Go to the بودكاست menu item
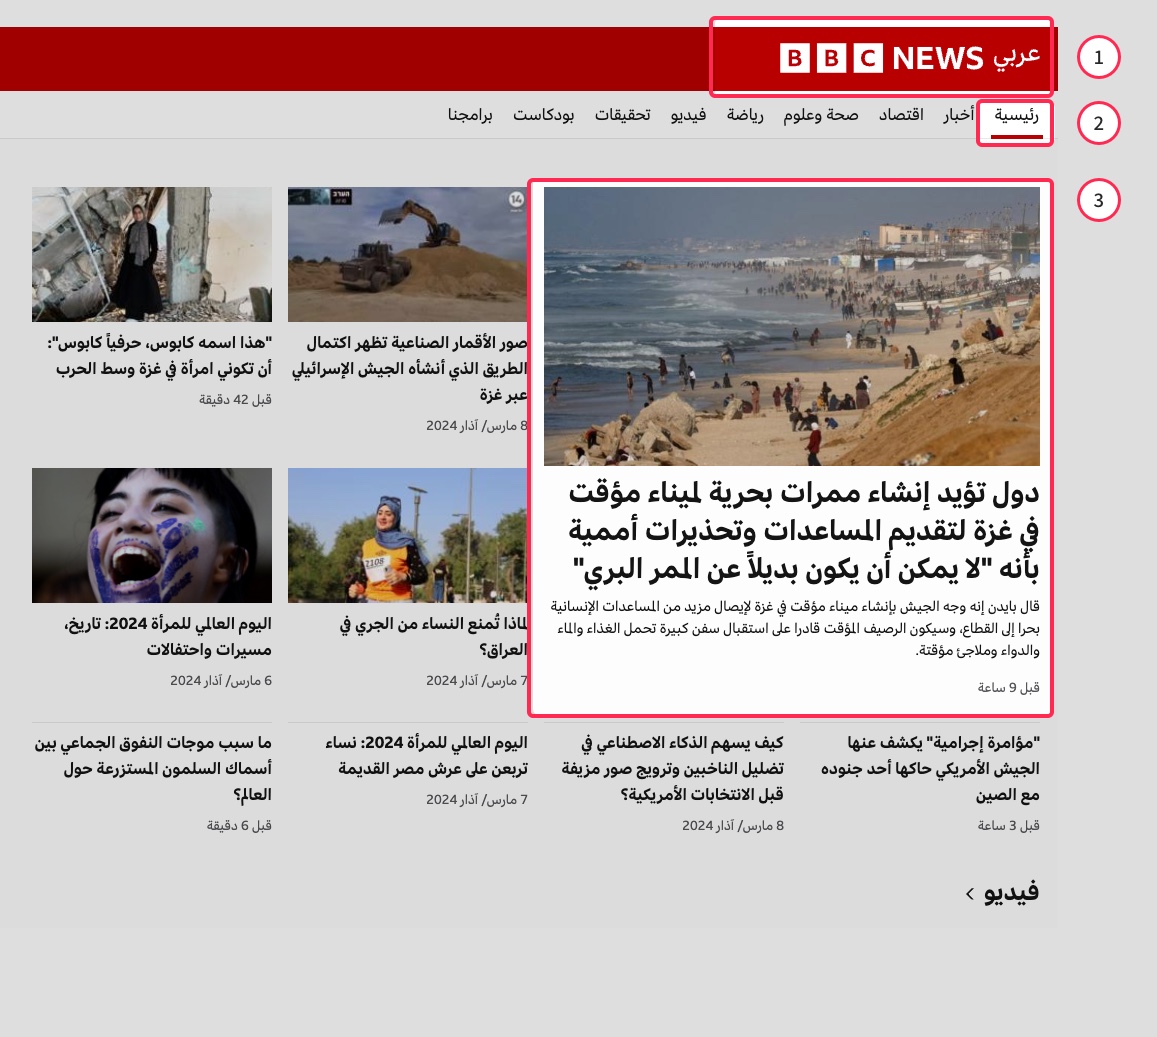1157x1037 pixels. pyautogui.click(x=543, y=115)
